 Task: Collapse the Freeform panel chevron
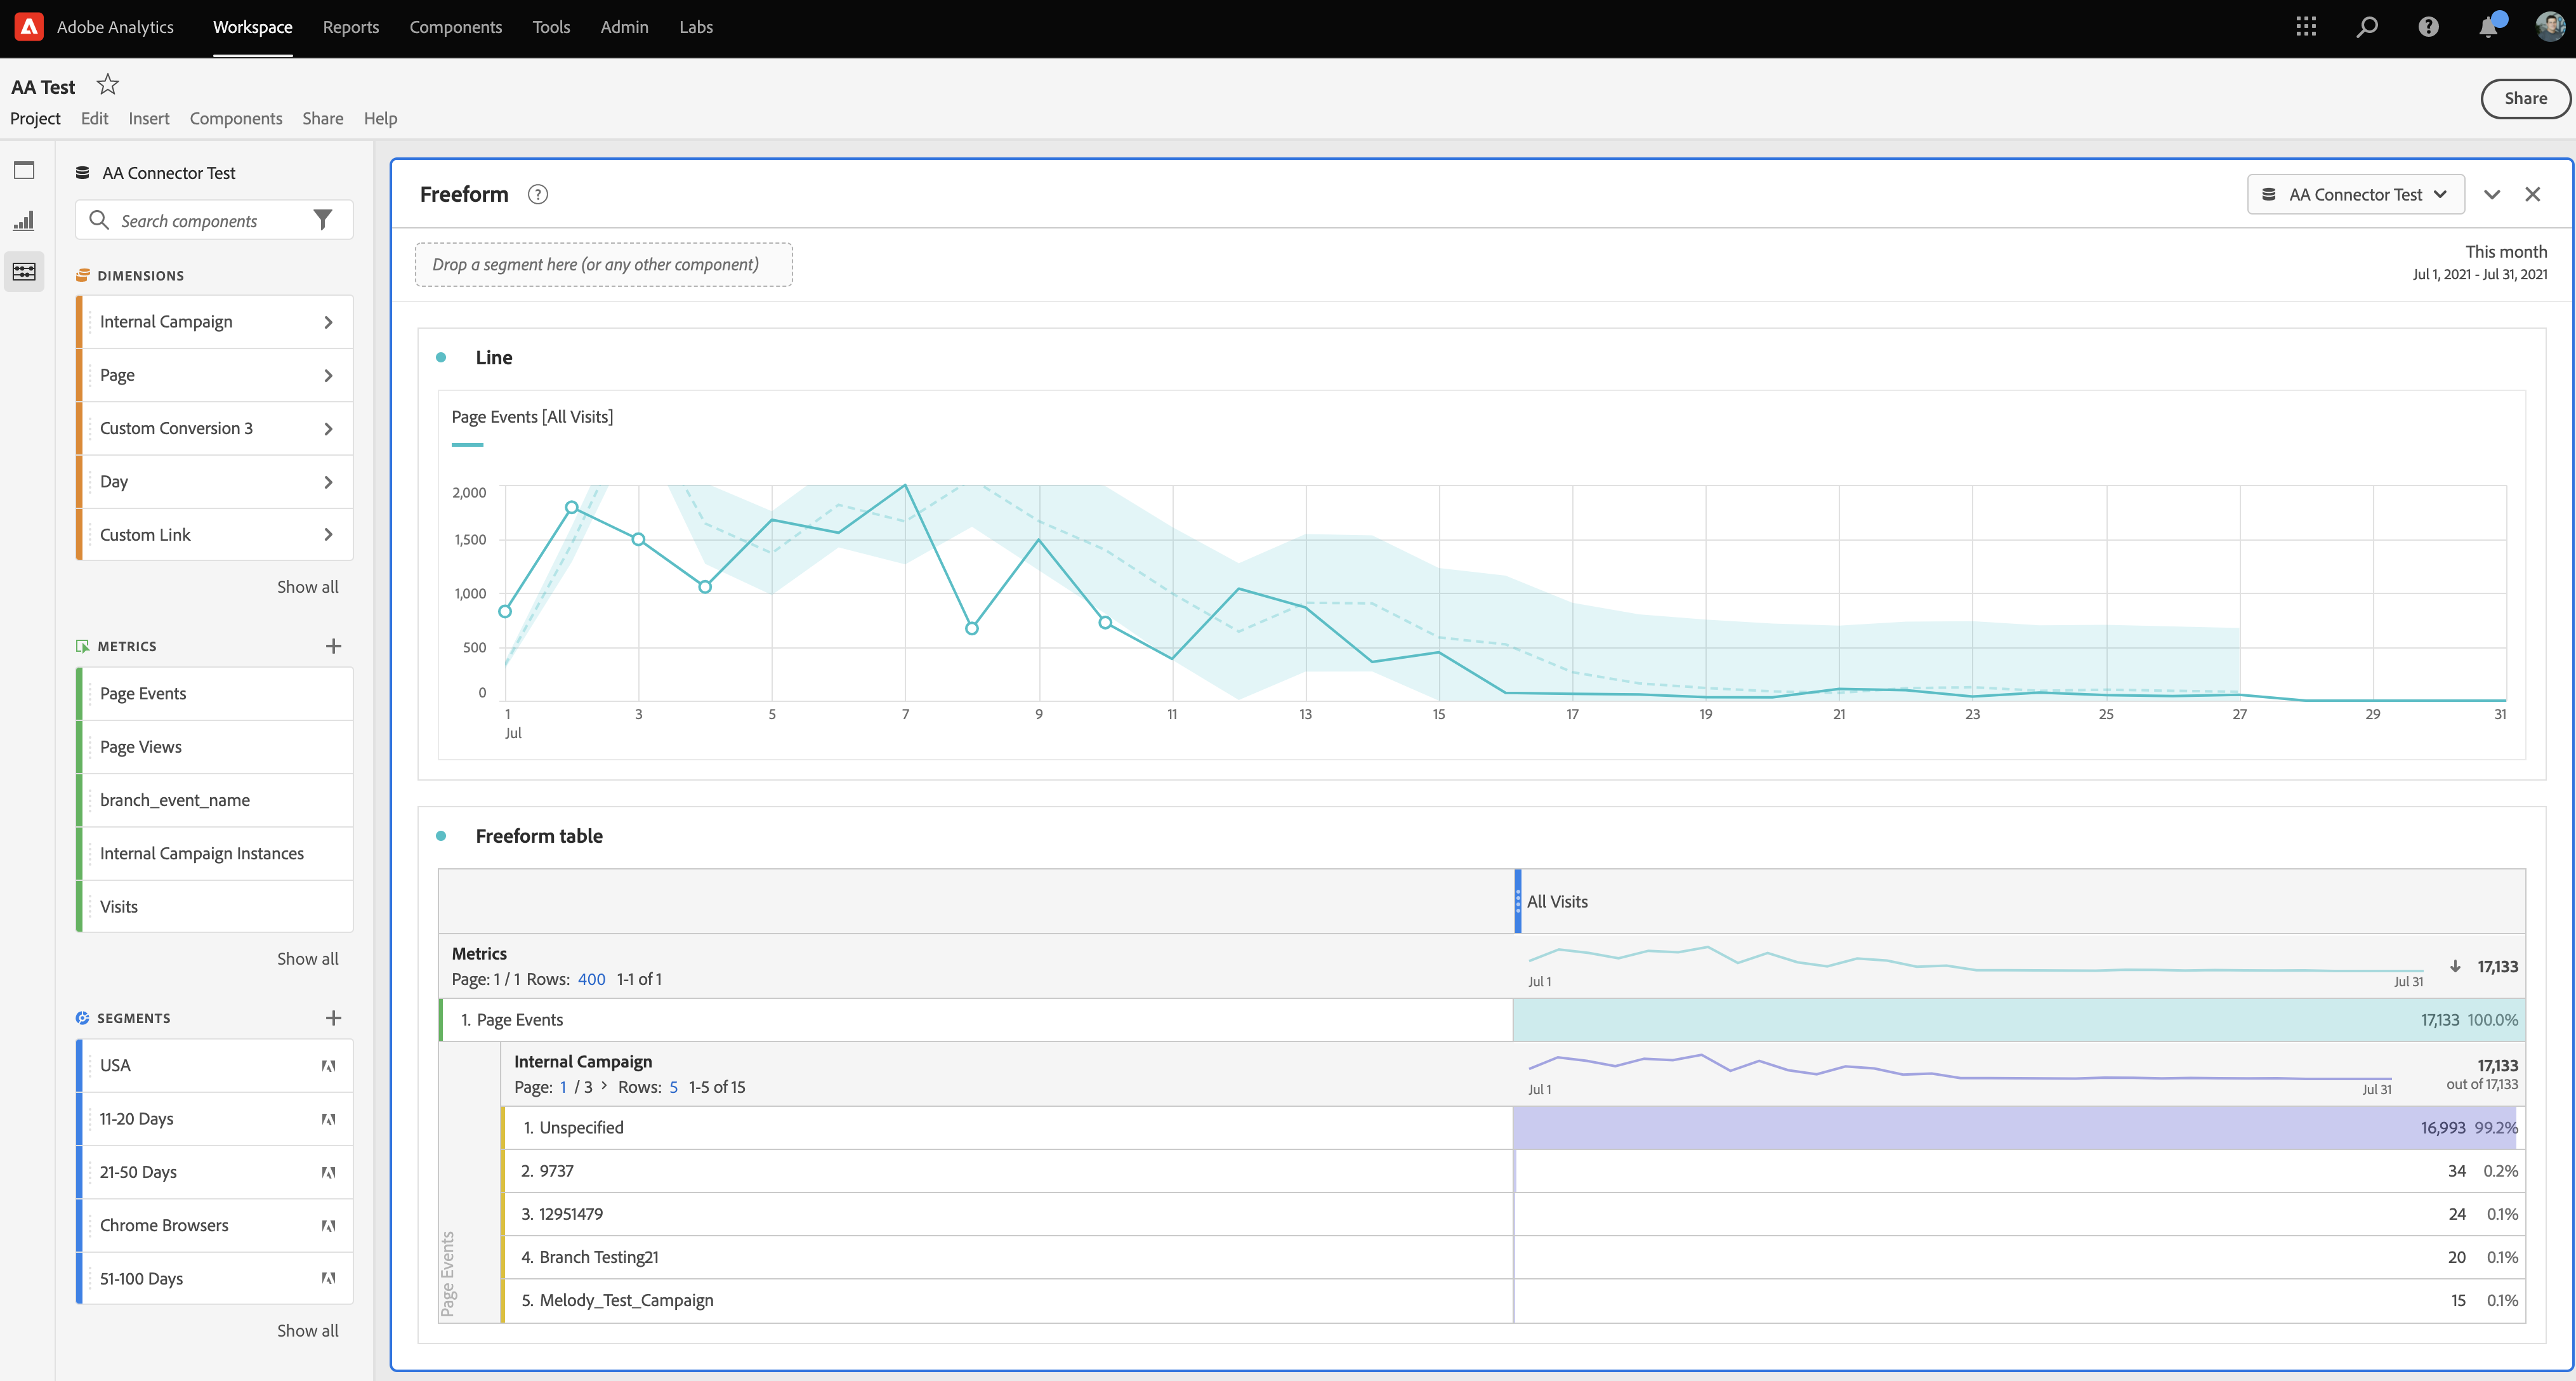point(2492,194)
